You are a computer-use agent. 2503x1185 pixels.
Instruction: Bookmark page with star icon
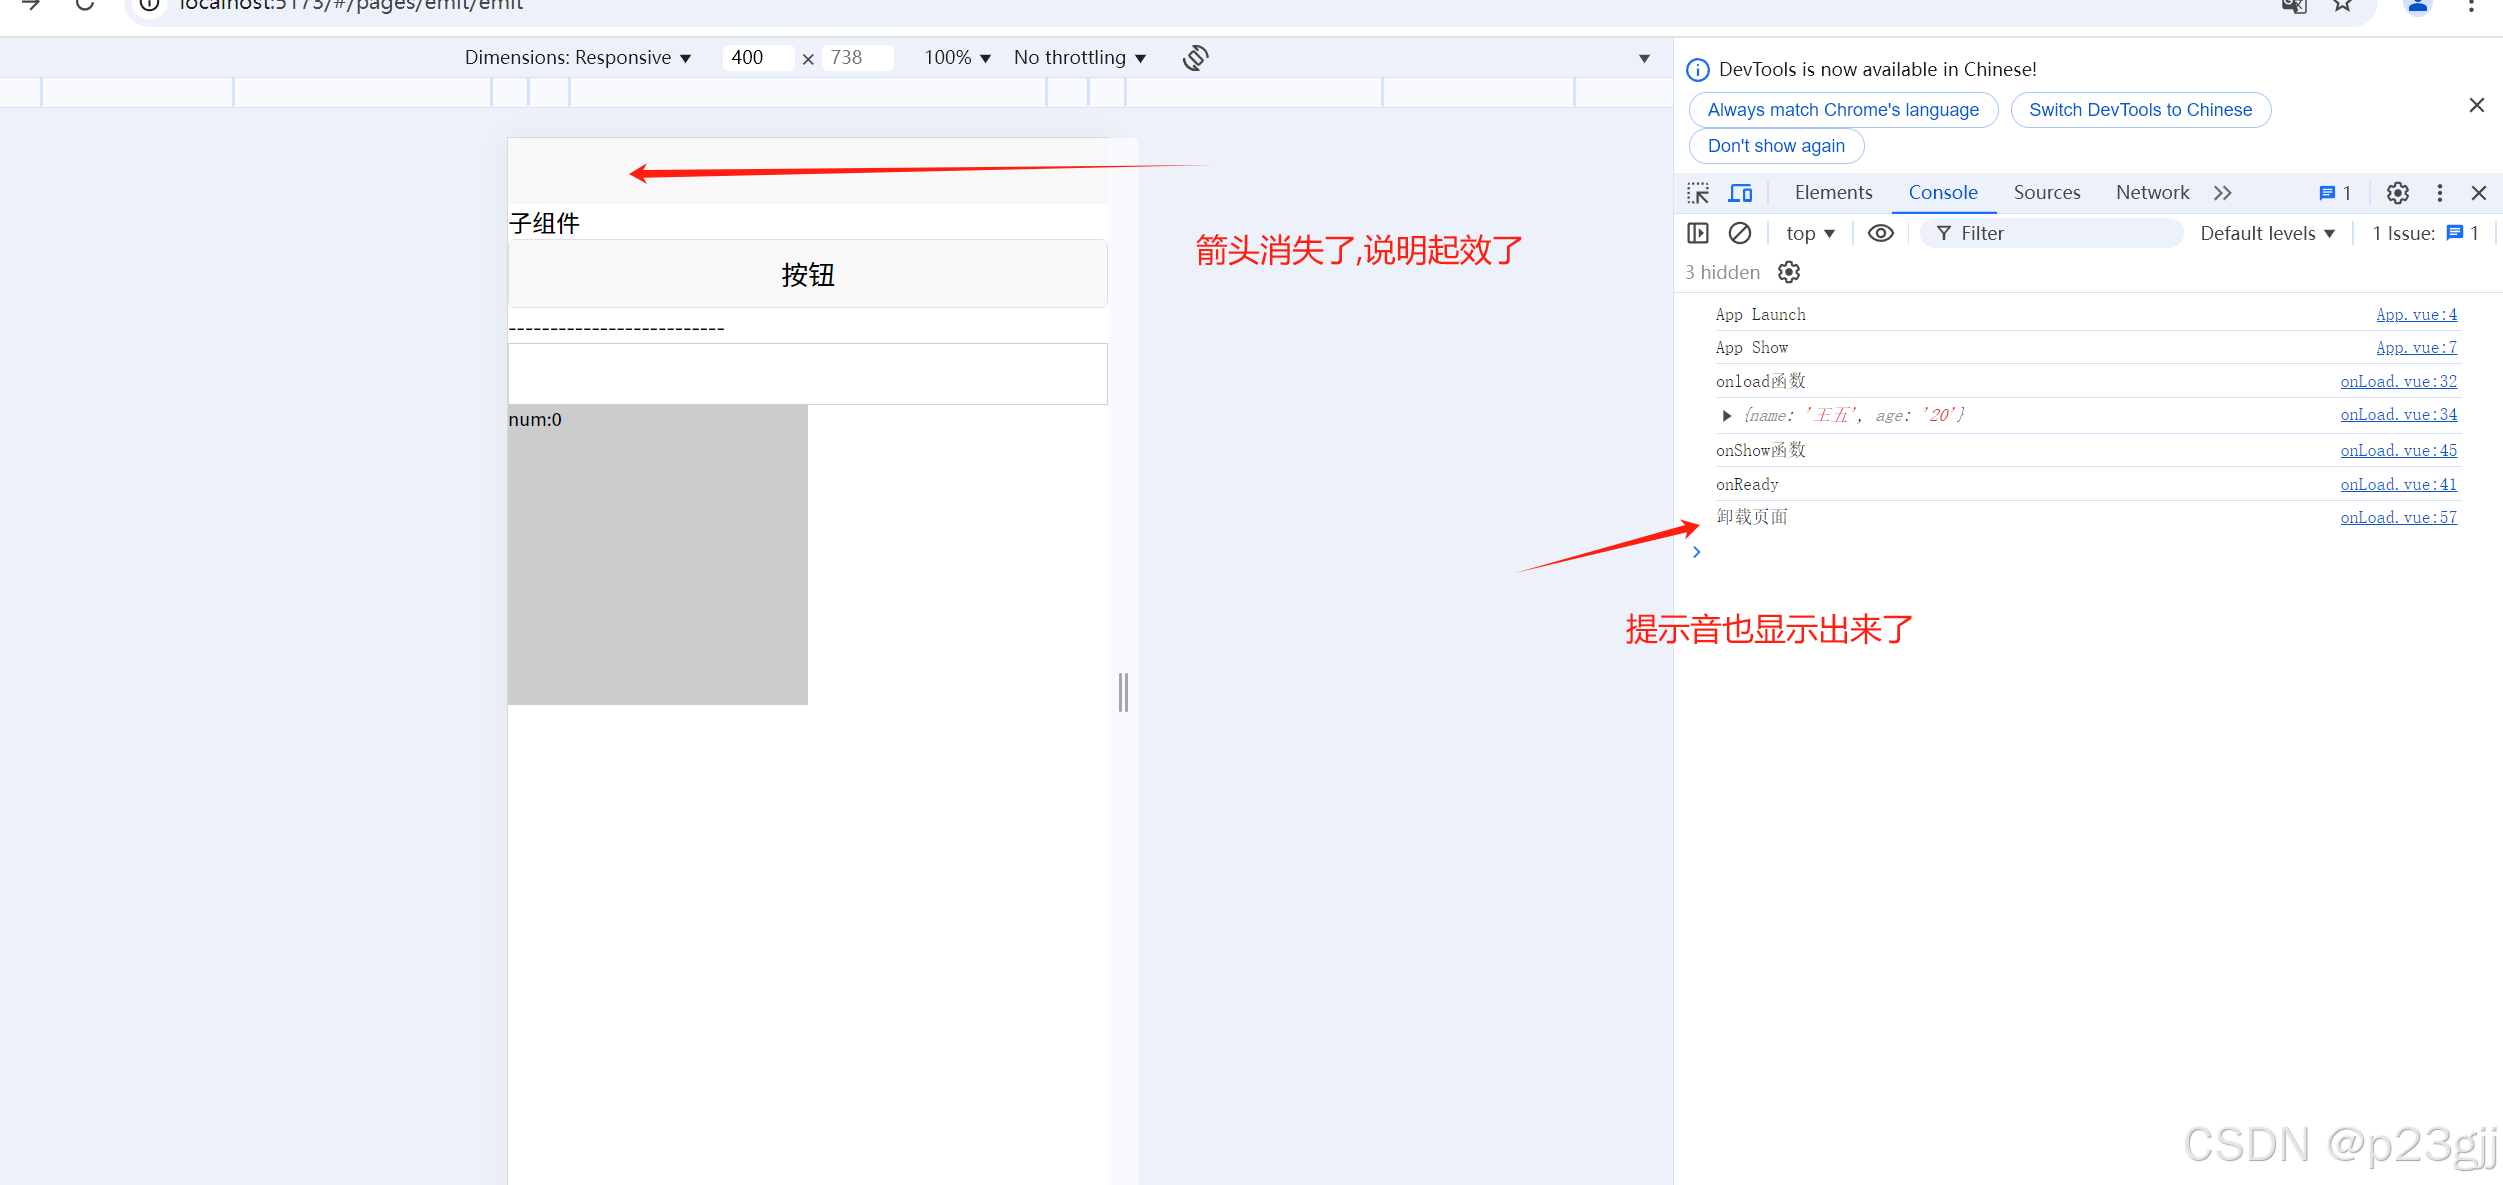point(2342,6)
